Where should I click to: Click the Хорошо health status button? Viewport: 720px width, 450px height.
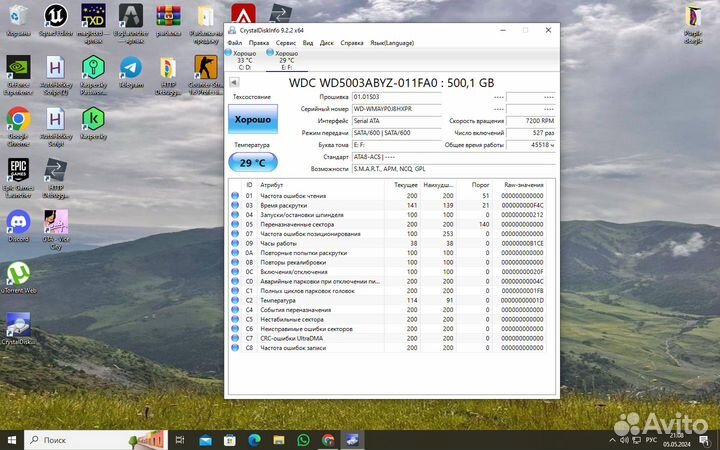point(252,120)
